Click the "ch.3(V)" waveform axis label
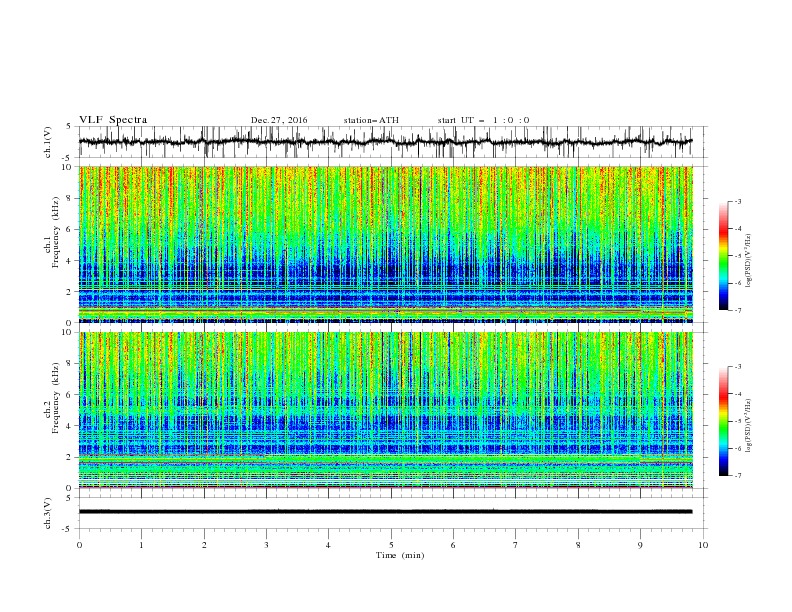The height and width of the screenshot is (612, 792). coord(48,513)
